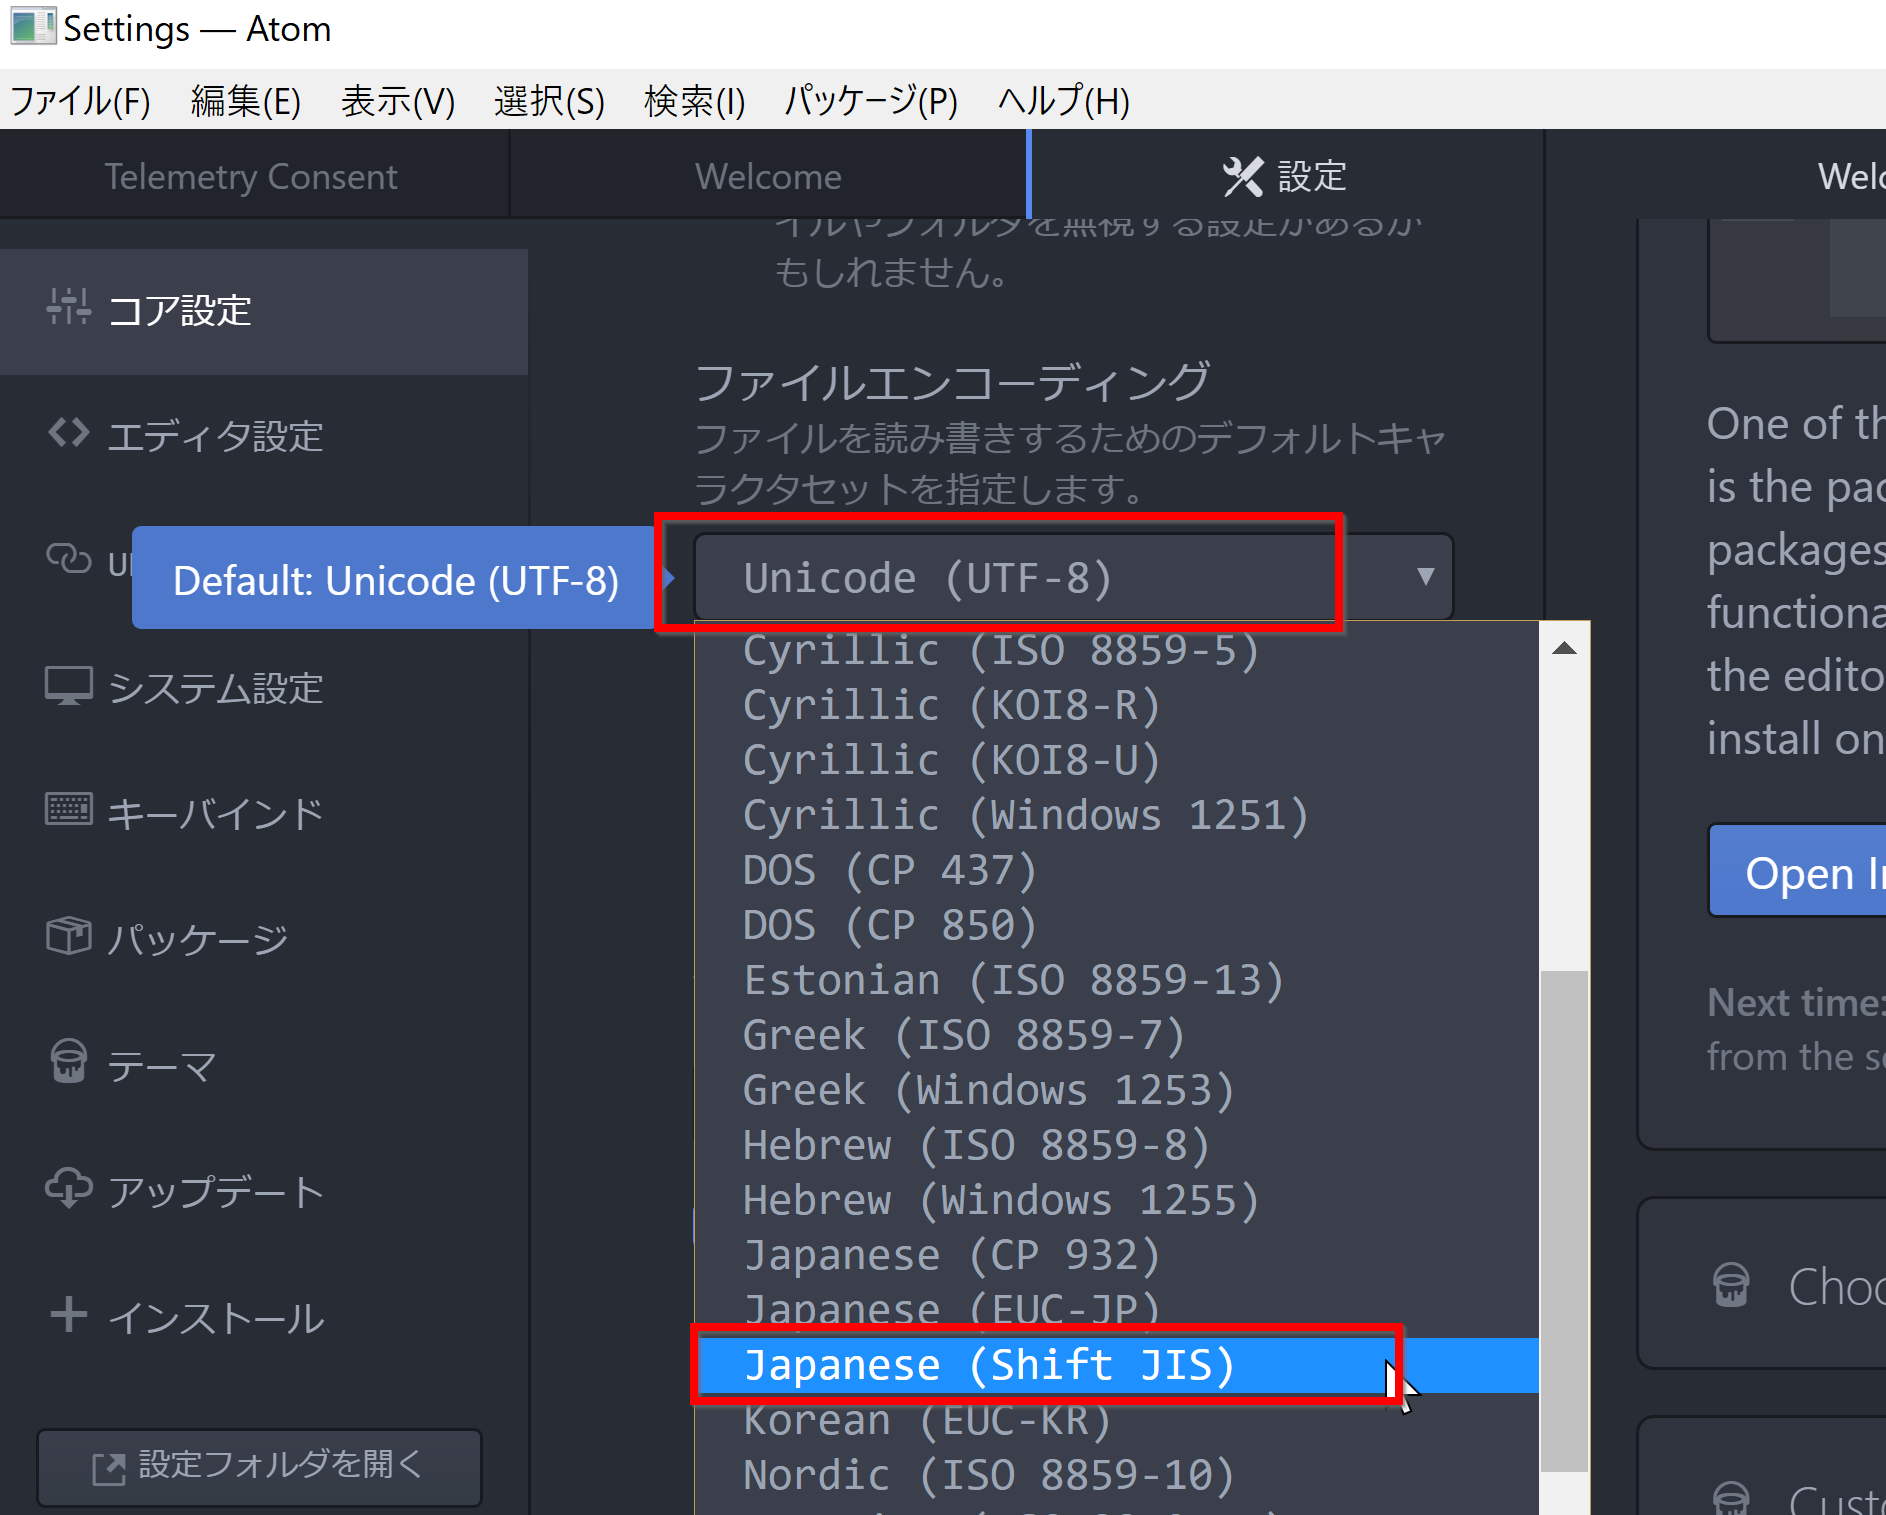The height and width of the screenshot is (1515, 1886).
Task: Click the Editor settings code brackets icon
Action: tap(69, 433)
